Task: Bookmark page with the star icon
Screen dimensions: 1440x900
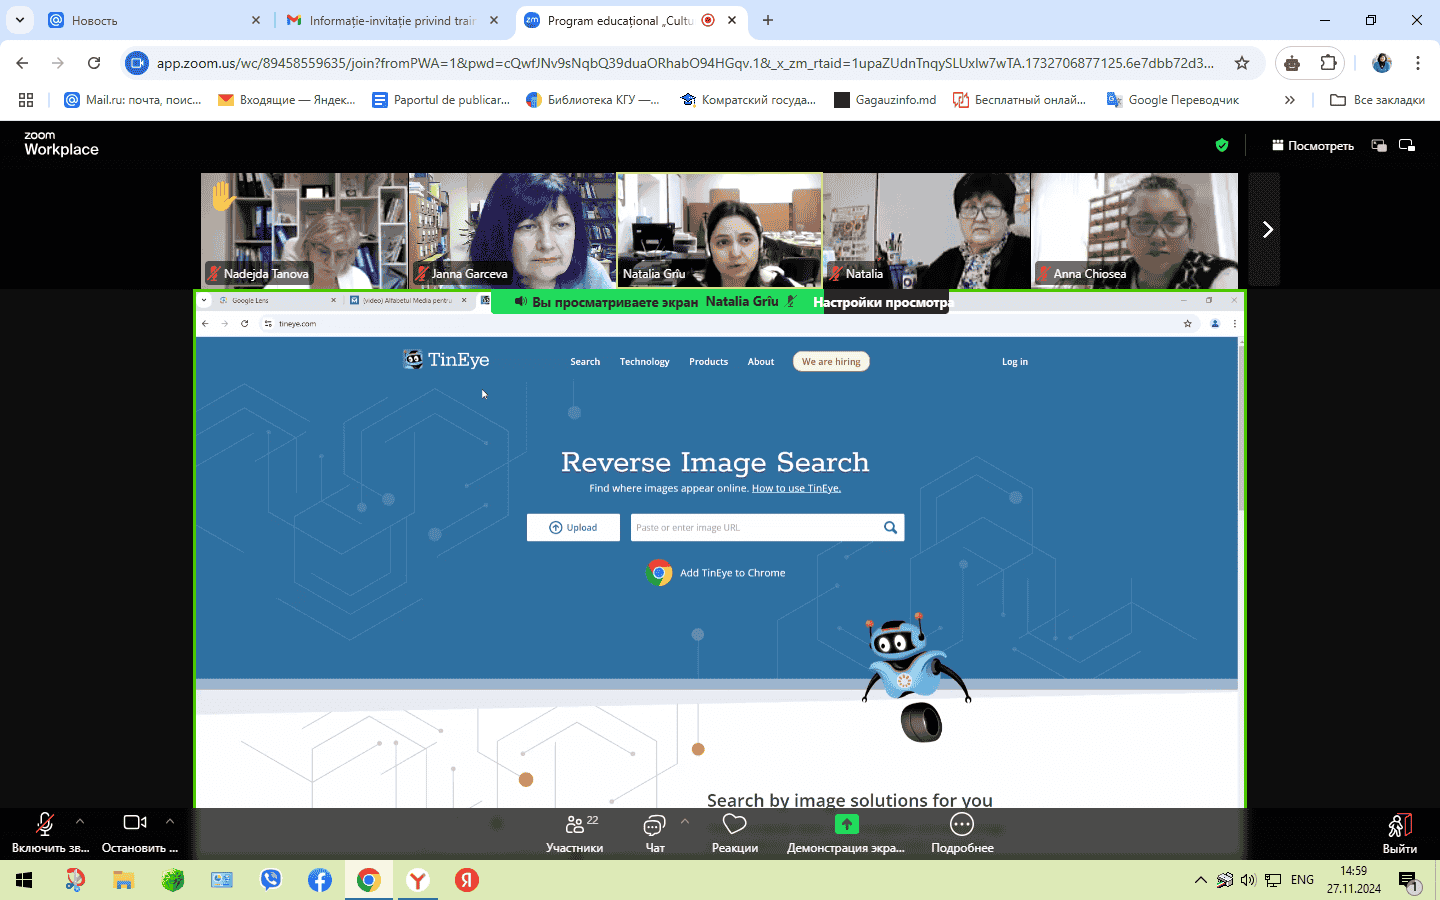Action: [x=1242, y=63]
